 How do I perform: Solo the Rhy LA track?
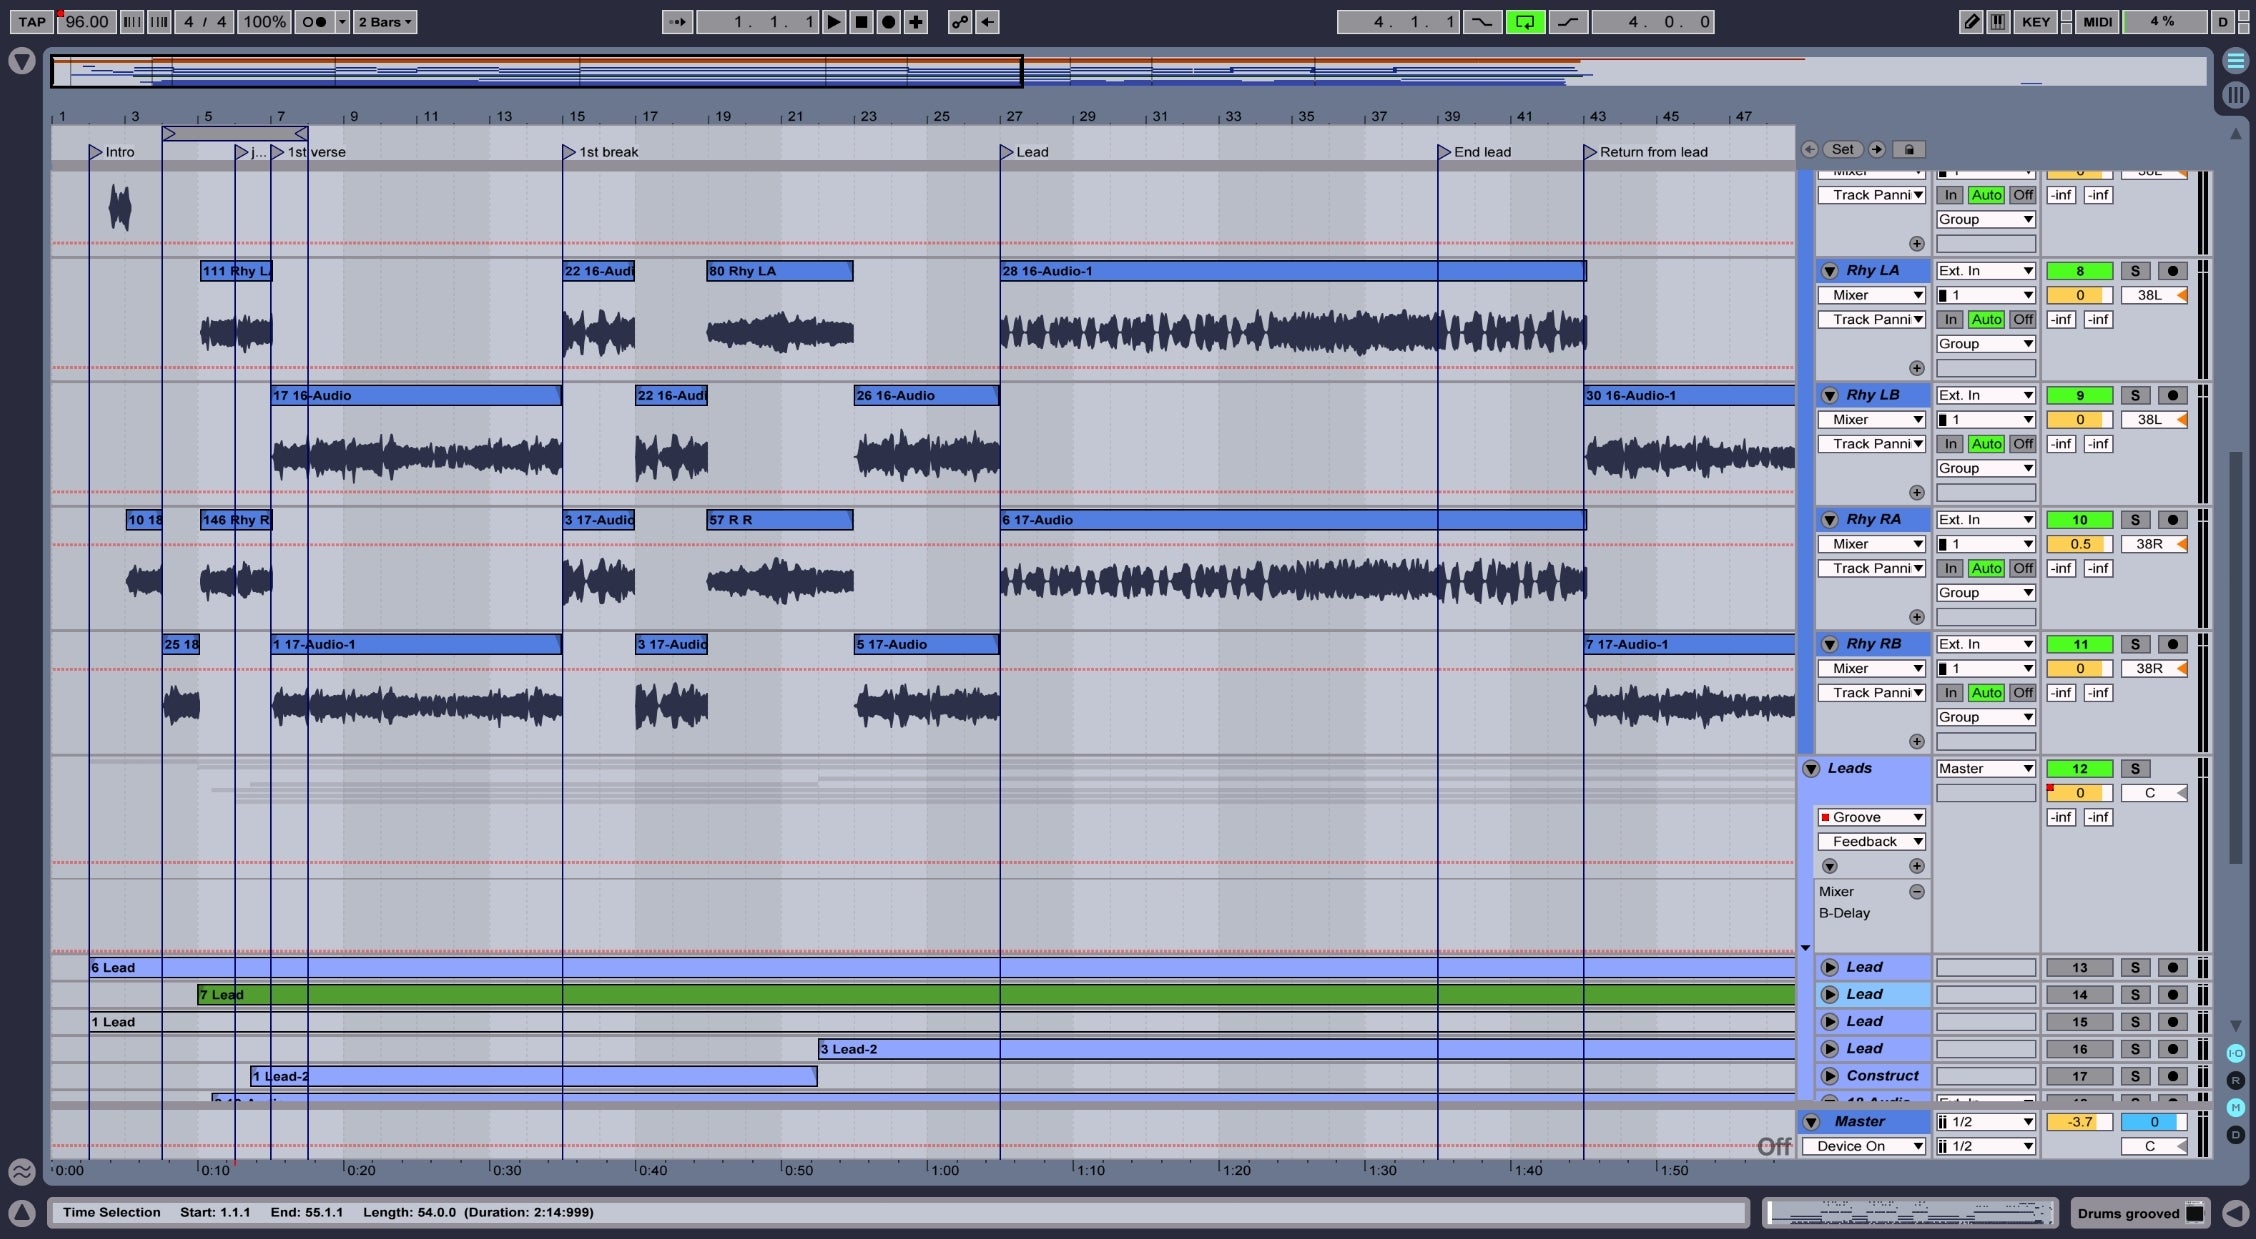(2135, 271)
